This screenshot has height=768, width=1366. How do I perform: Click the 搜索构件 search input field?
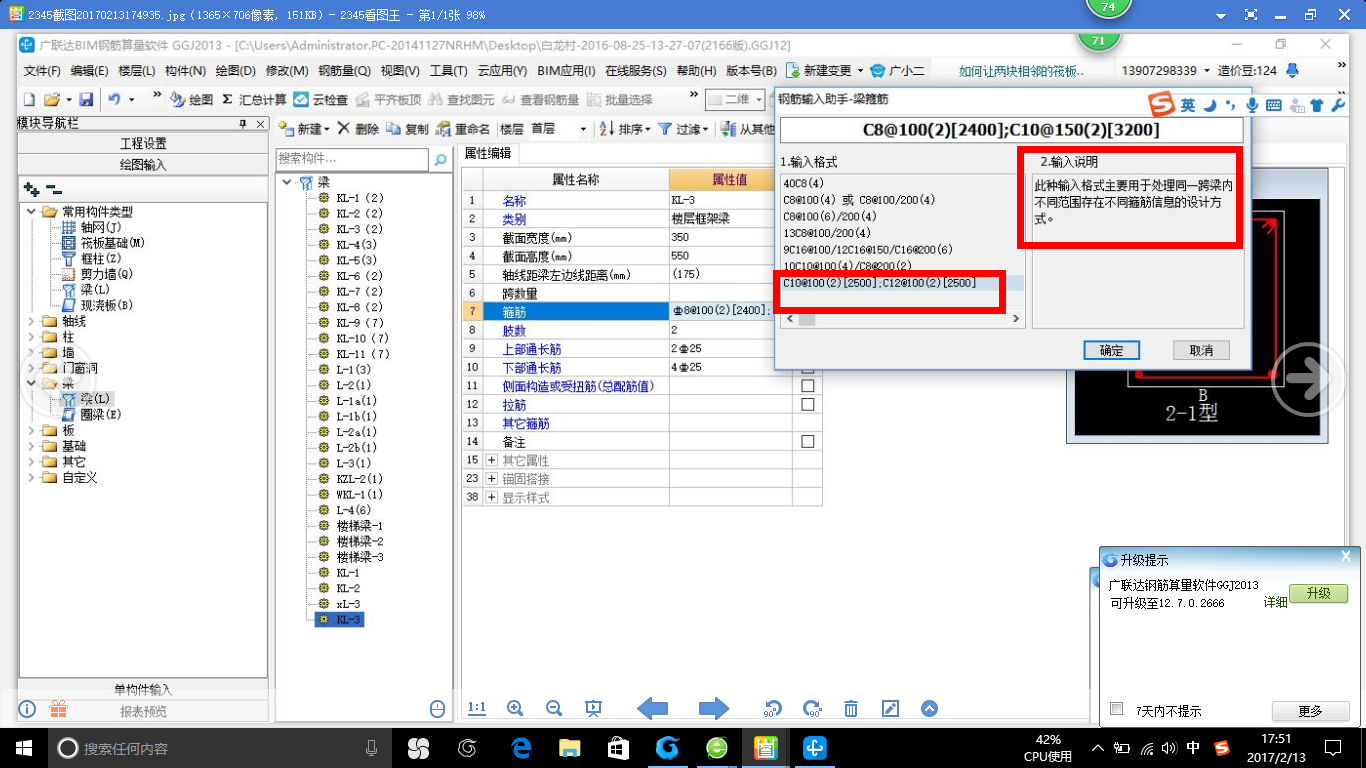352,159
